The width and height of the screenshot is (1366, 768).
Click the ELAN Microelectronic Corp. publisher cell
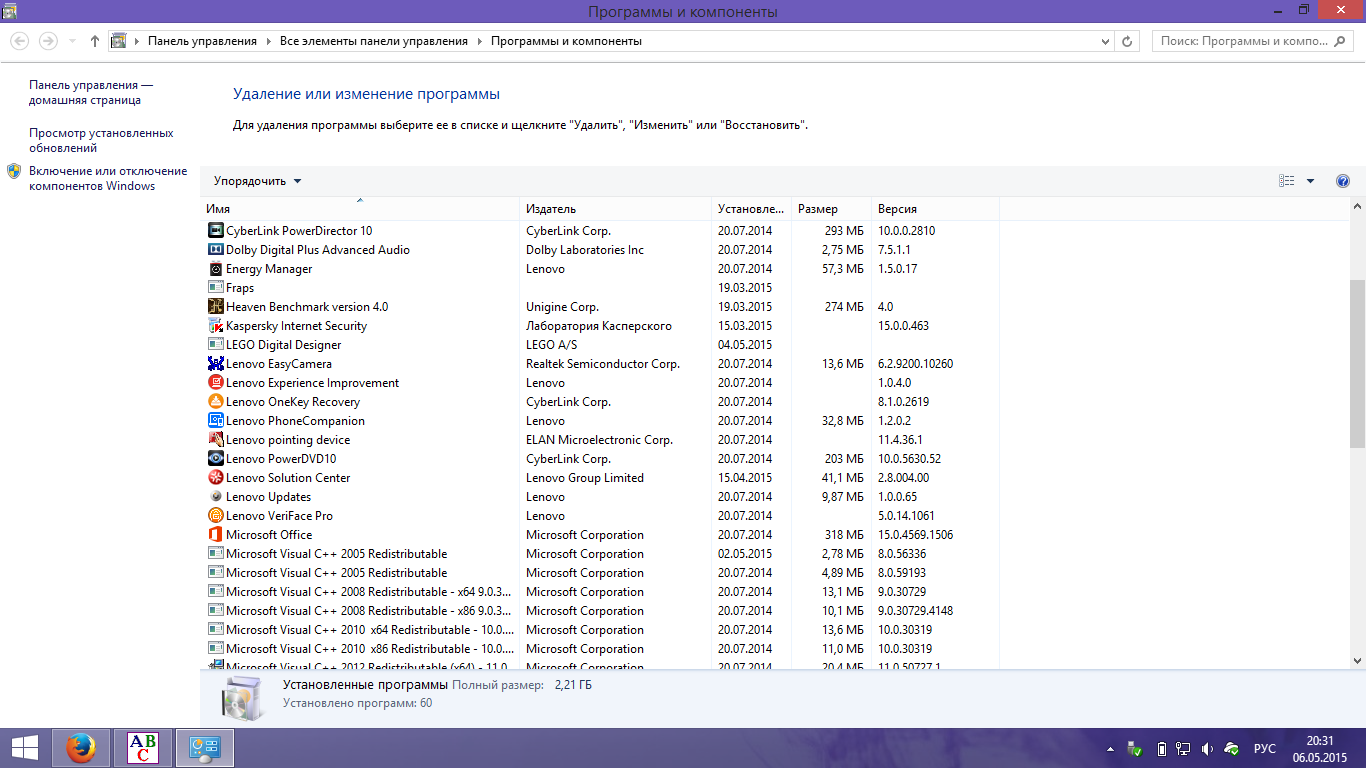click(599, 440)
